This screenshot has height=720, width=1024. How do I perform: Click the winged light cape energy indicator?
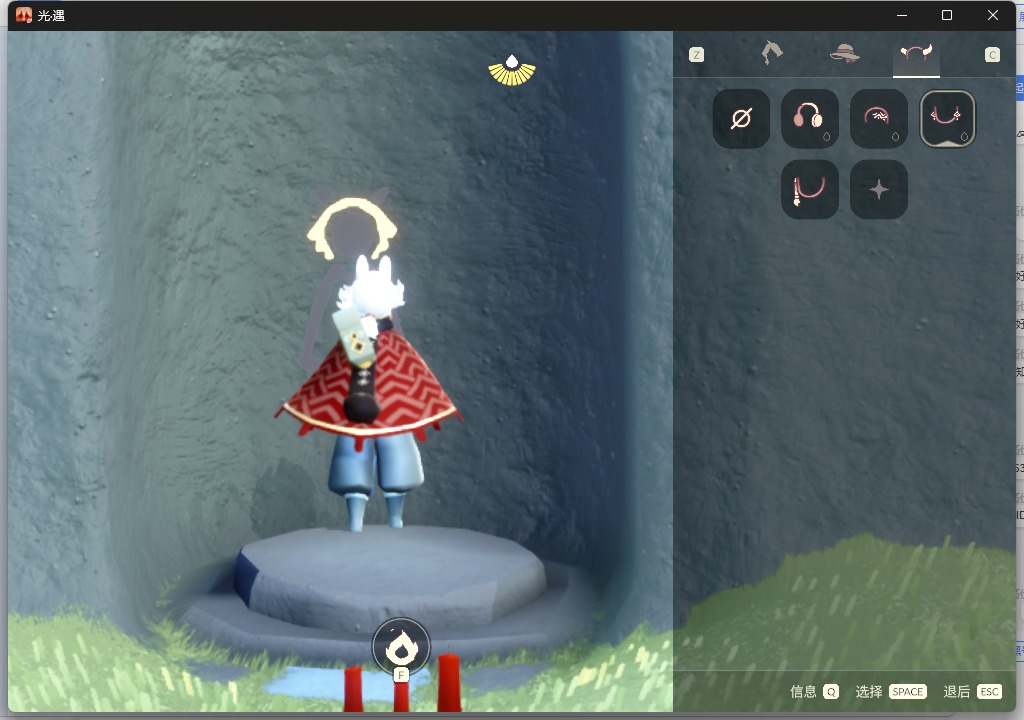512,71
